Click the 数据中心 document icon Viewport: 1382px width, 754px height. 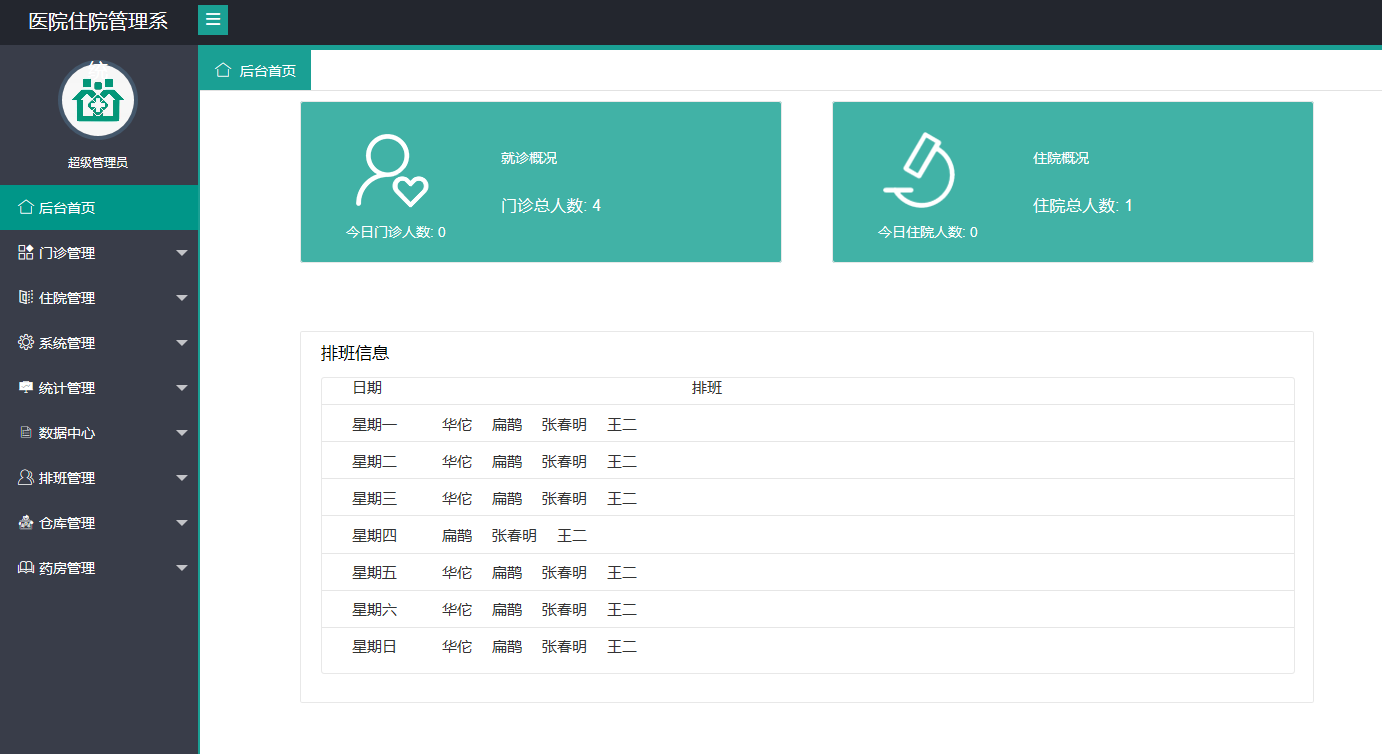(x=26, y=433)
